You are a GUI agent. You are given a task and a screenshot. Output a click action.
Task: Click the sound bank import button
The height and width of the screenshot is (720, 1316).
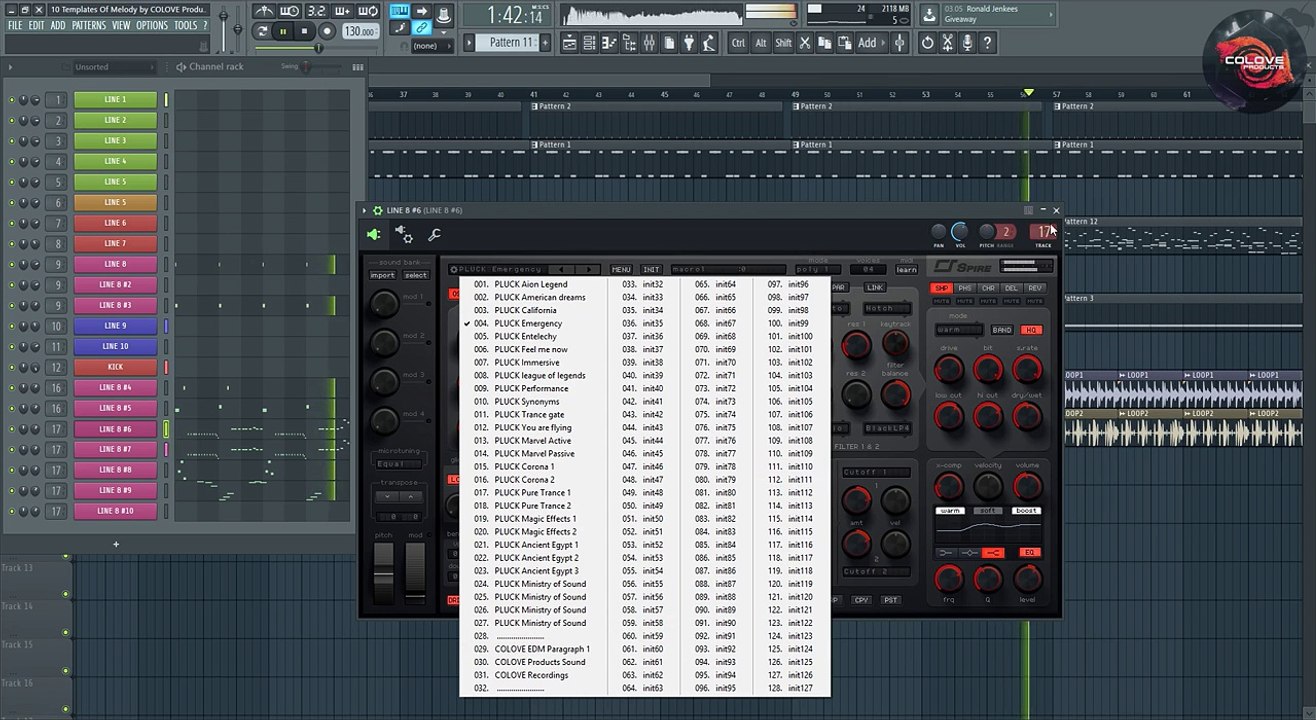point(382,275)
